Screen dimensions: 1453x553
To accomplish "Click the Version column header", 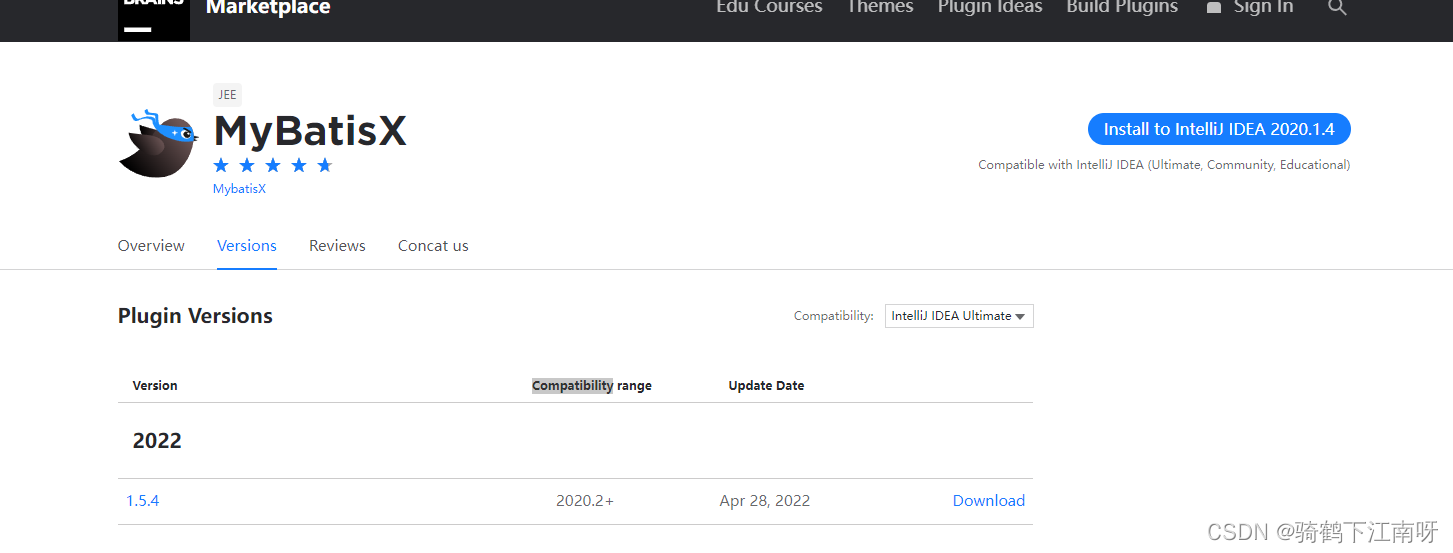I will pyautogui.click(x=155, y=385).
